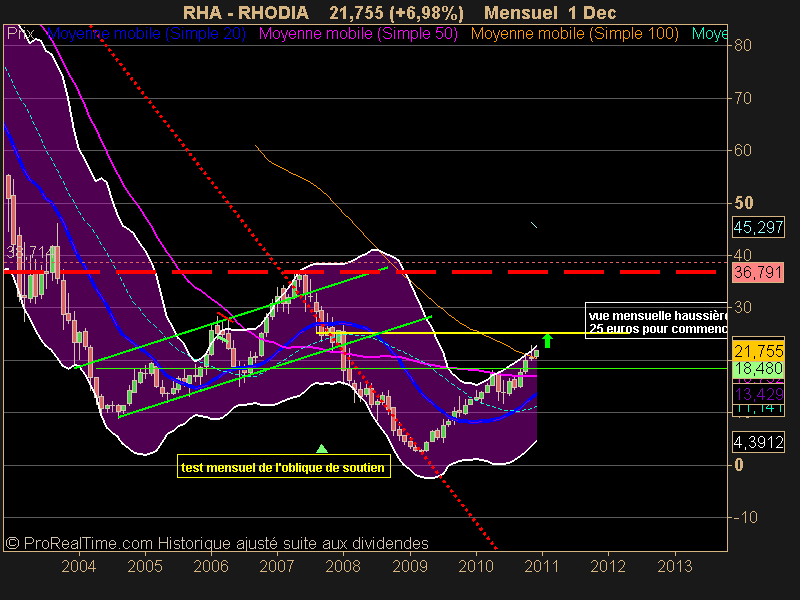Select the small green triangle above the yellow note

pos(321,448)
